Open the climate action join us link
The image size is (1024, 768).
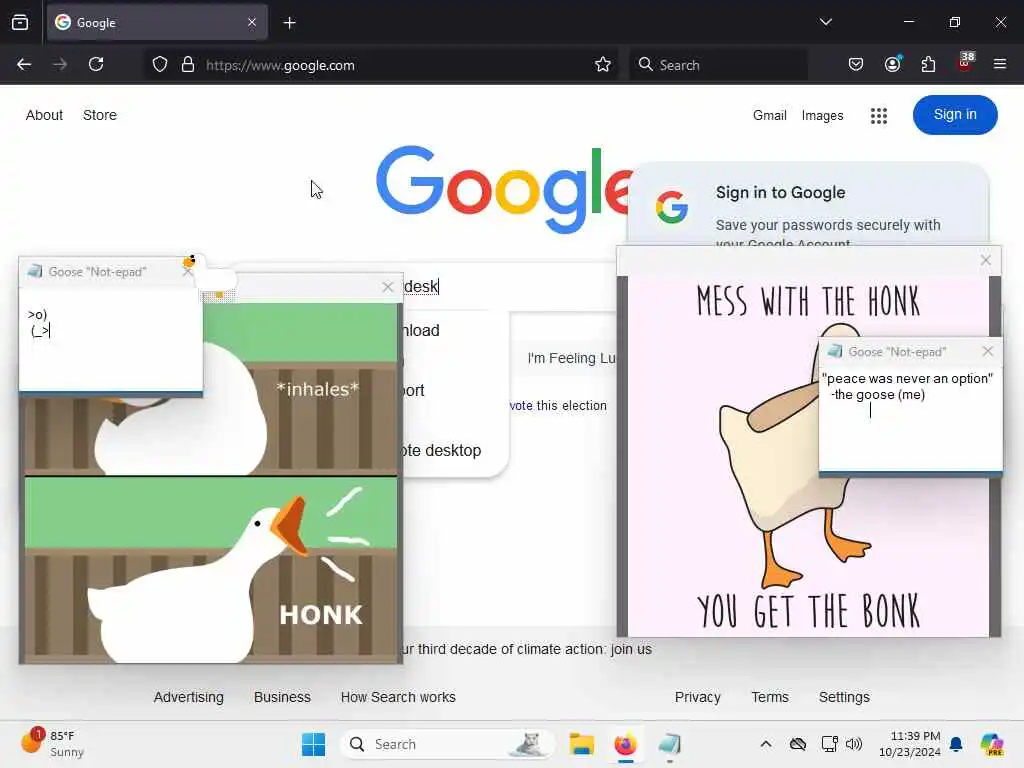(x=528, y=649)
